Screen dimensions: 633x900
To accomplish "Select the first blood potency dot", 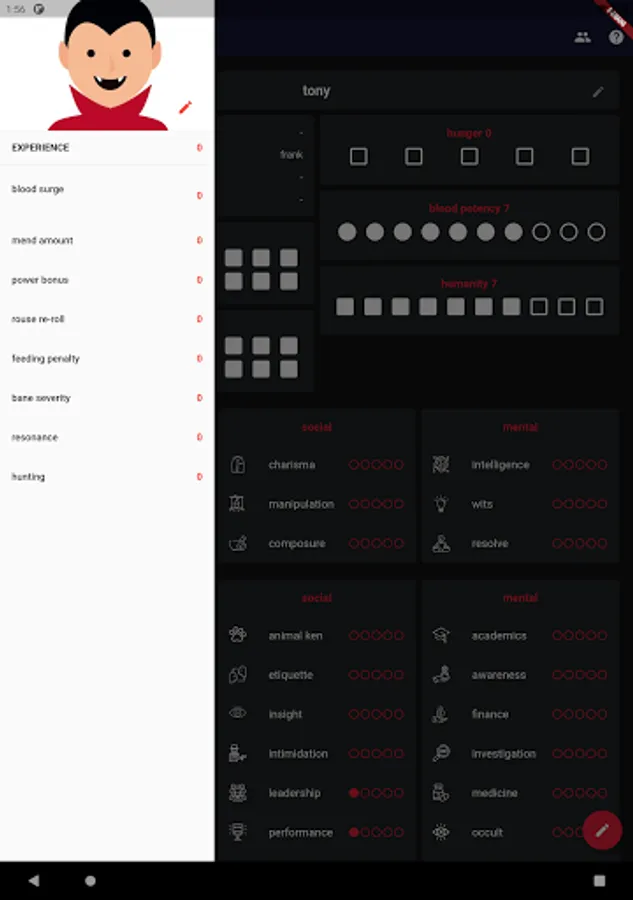I will [x=347, y=232].
